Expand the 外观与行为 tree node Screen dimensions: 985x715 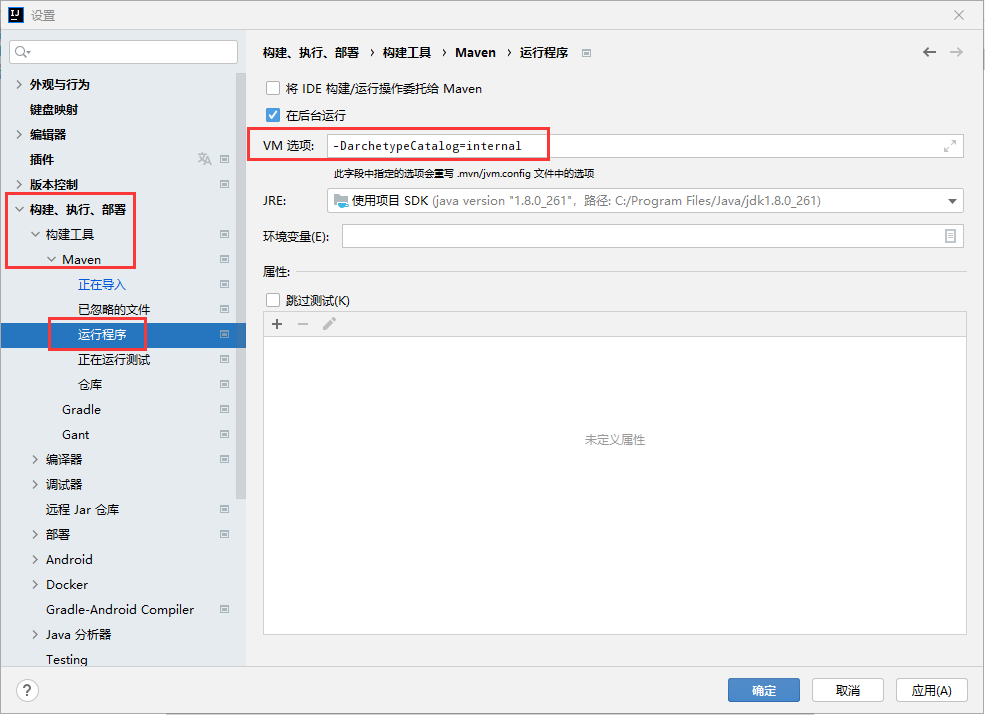pyautogui.click(x=20, y=85)
